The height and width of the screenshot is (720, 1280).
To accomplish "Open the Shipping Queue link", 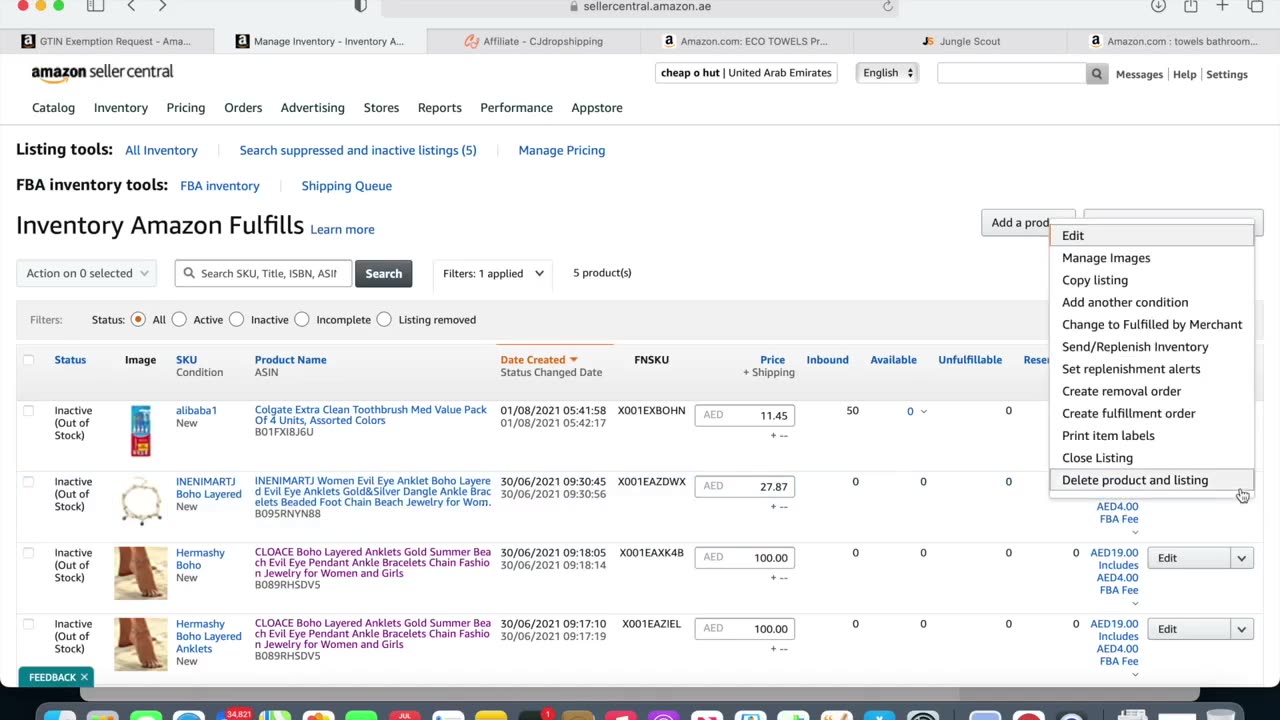I will 346,186.
